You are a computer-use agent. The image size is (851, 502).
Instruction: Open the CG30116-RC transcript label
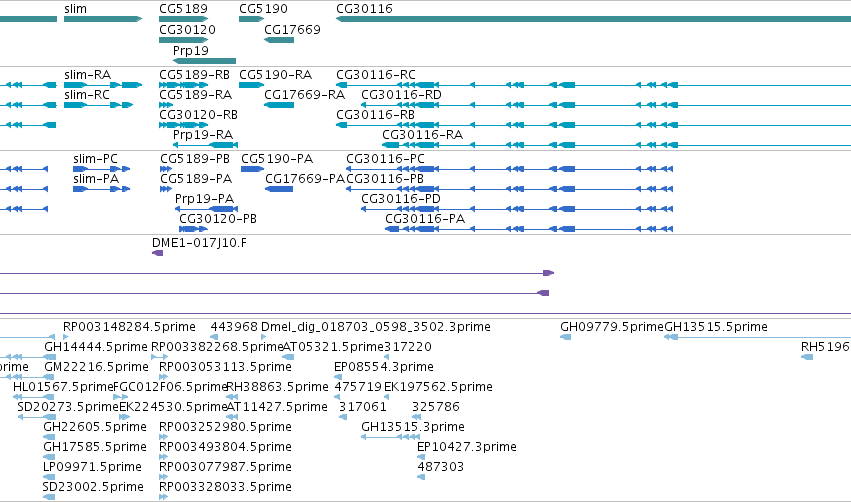(x=376, y=75)
